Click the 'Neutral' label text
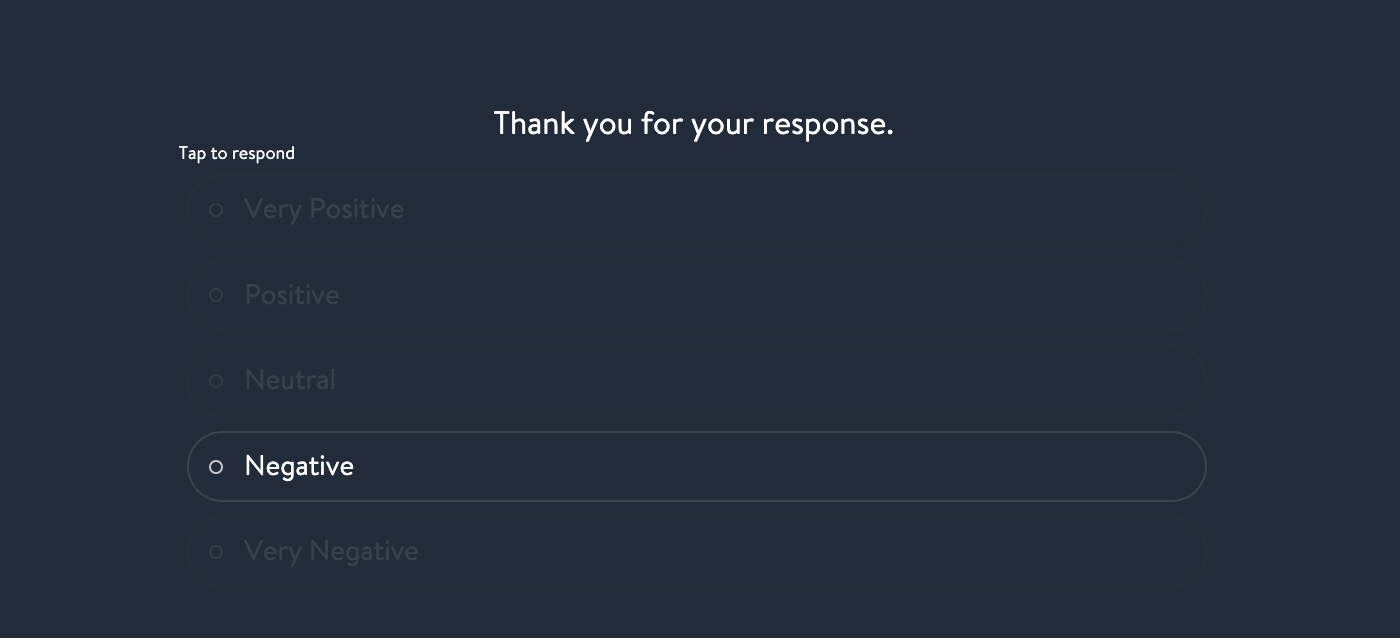Viewport: 1400px width, 640px height. point(290,380)
